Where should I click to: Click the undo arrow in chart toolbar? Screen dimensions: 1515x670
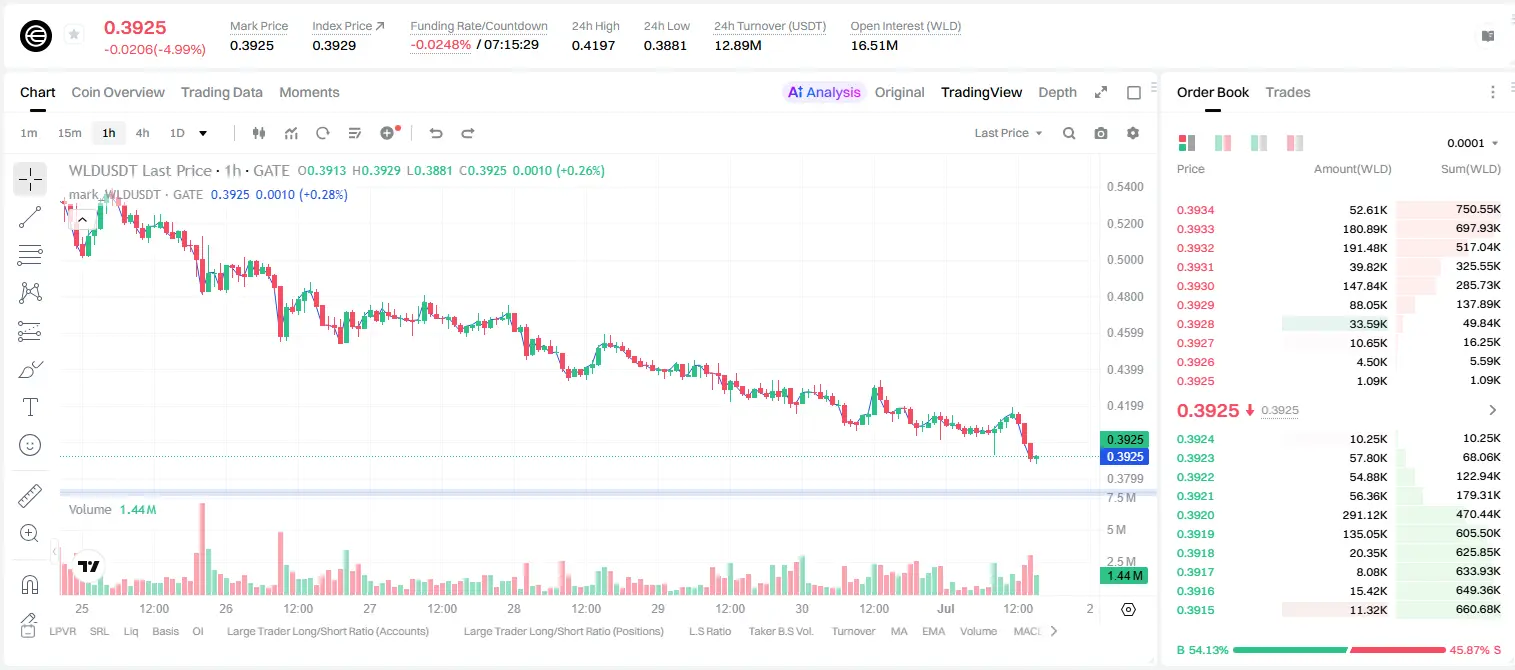point(436,133)
